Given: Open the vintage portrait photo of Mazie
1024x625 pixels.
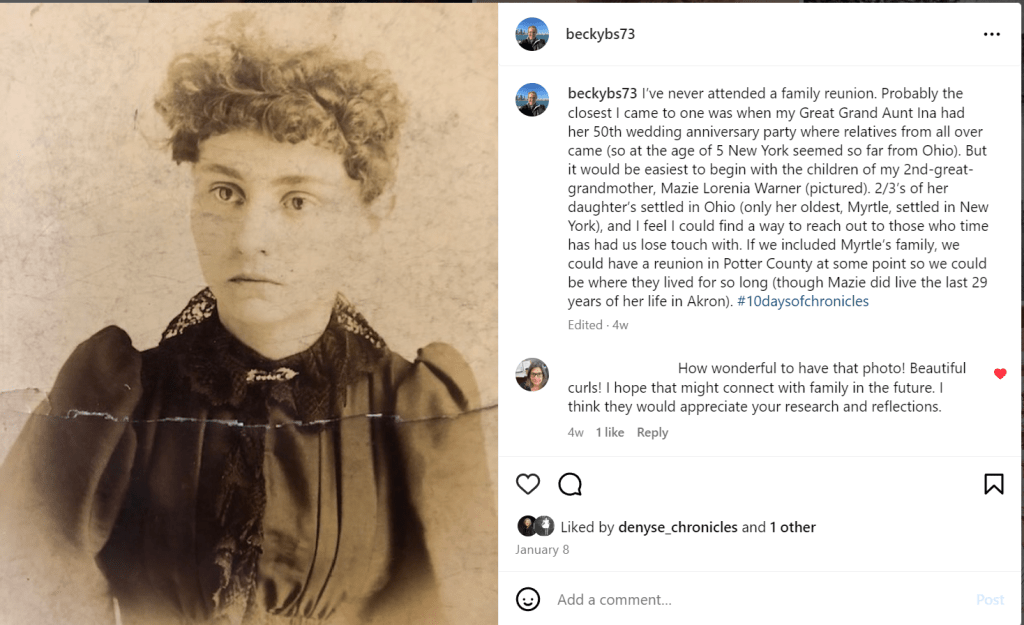Looking at the screenshot, I should point(249,313).
